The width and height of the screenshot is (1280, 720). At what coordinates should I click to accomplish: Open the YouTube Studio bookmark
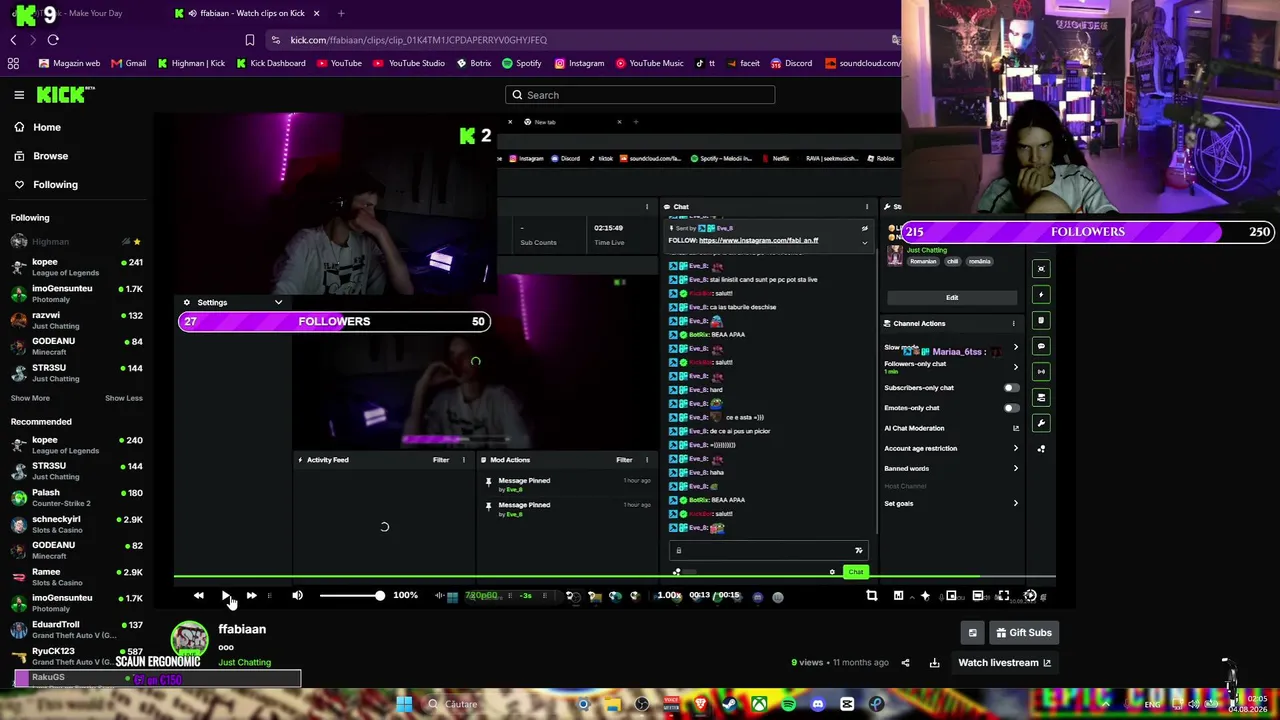[x=410, y=63]
